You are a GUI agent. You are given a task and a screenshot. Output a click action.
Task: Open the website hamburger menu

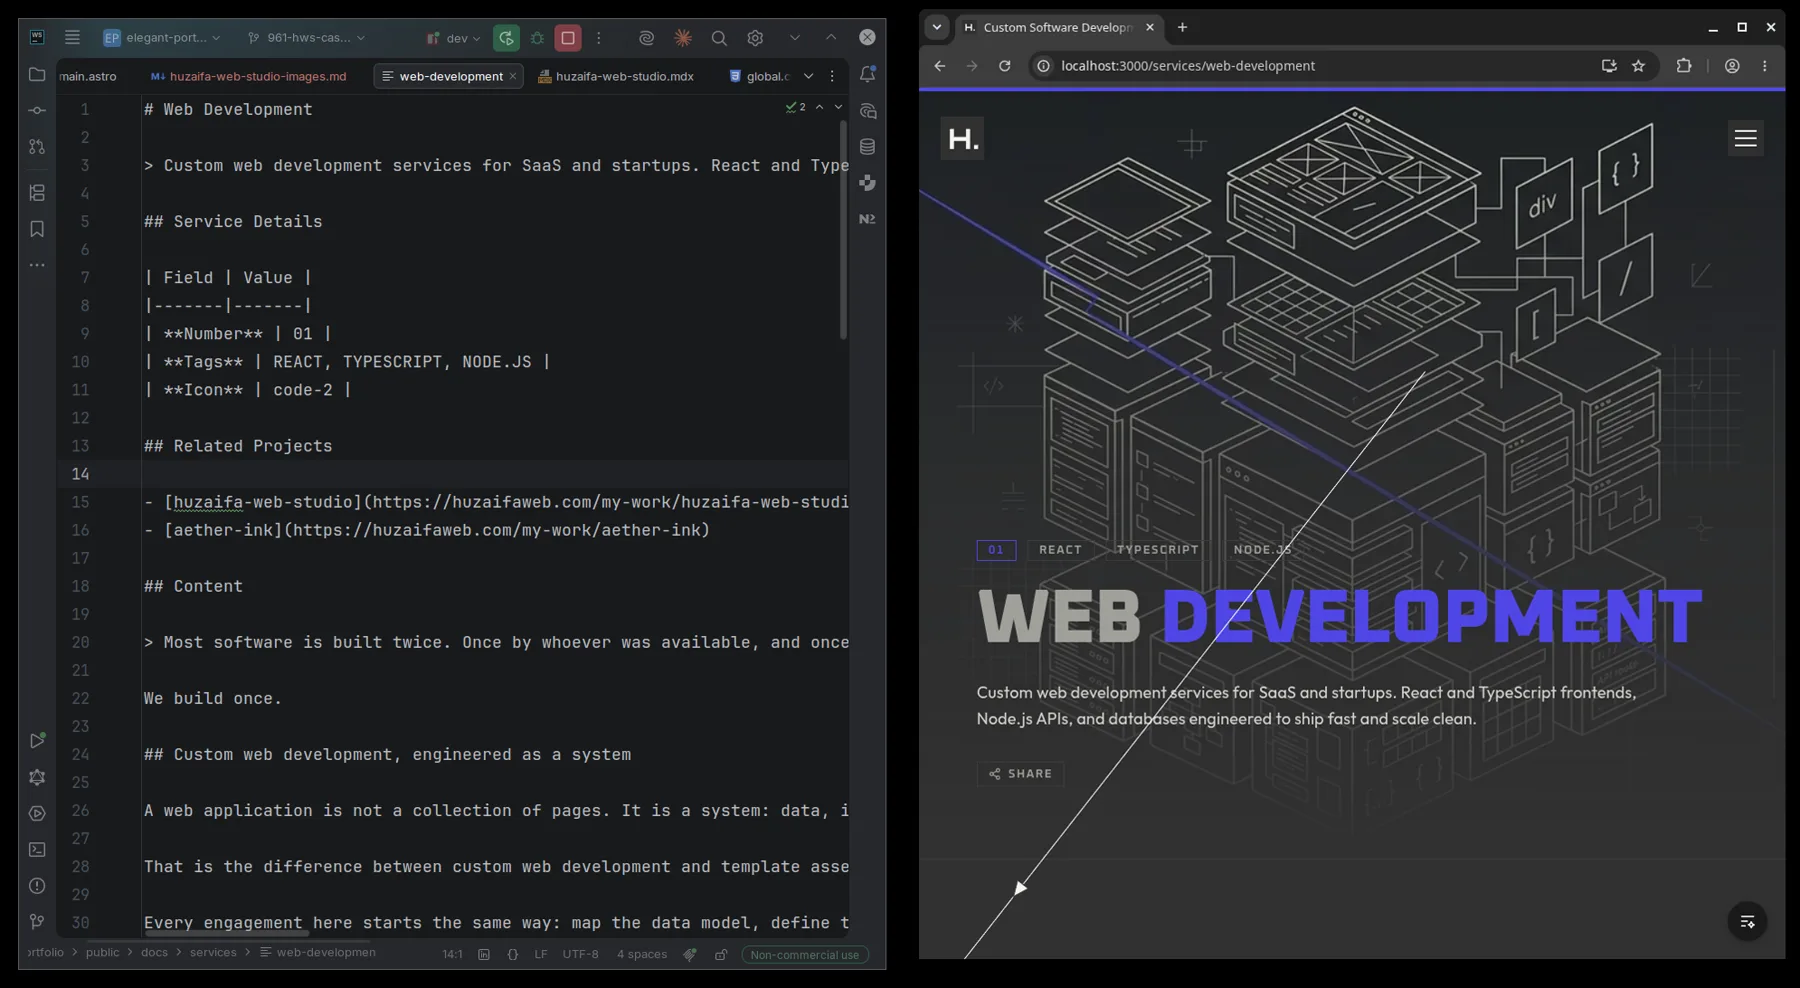1745,138
